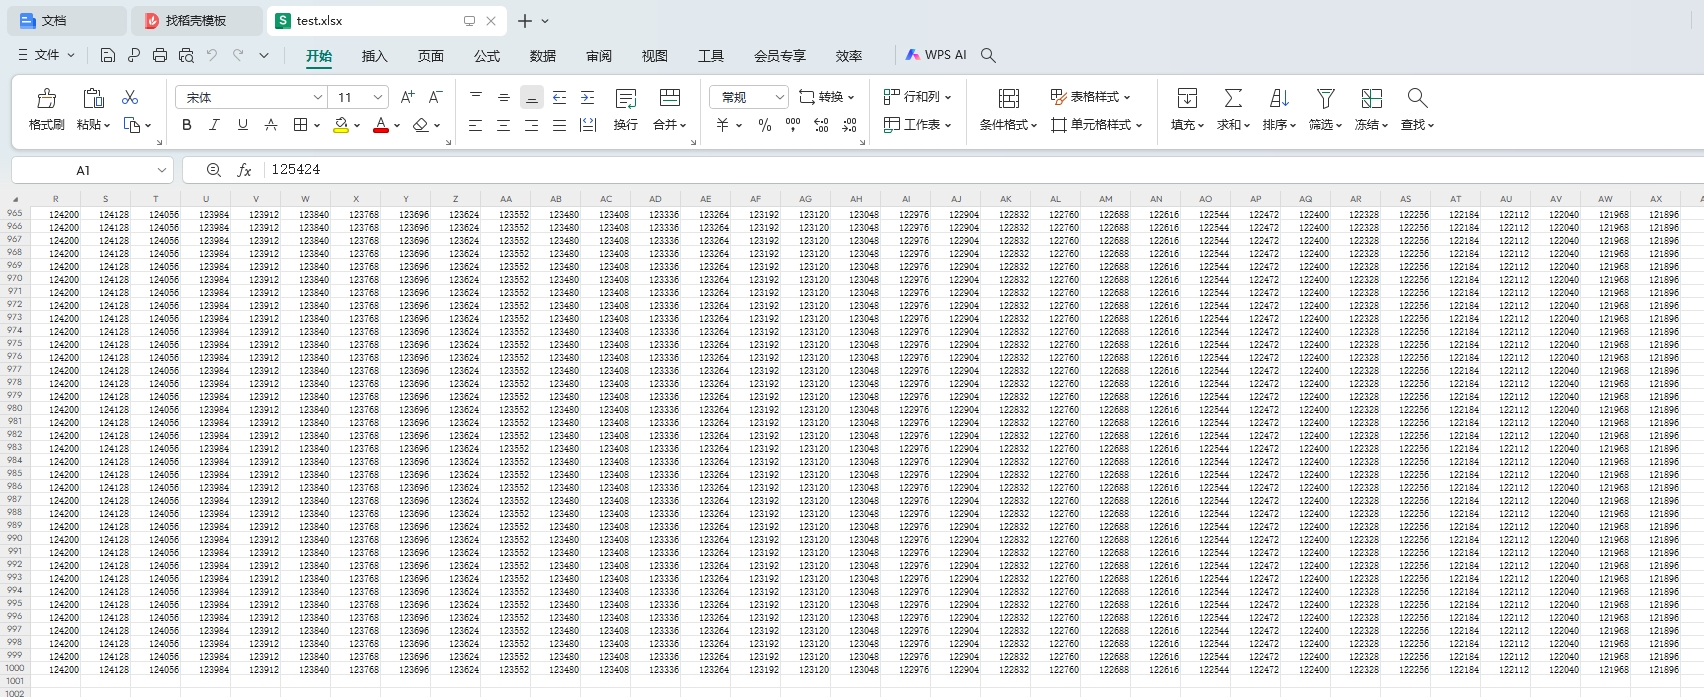Expand the Worksheet (工作表) menu
The height and width of the screenshot is (697, 1704).
(918, 125)
